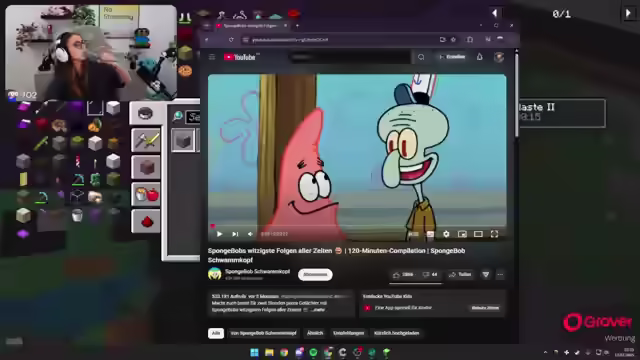Select the Von SpongeBob Schwammkopf chip

tap(263, 333)
